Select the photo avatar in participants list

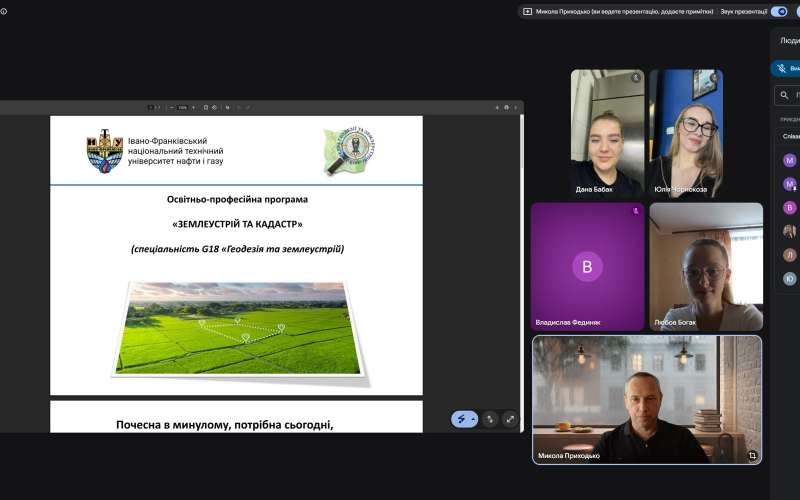click(789, 231)
